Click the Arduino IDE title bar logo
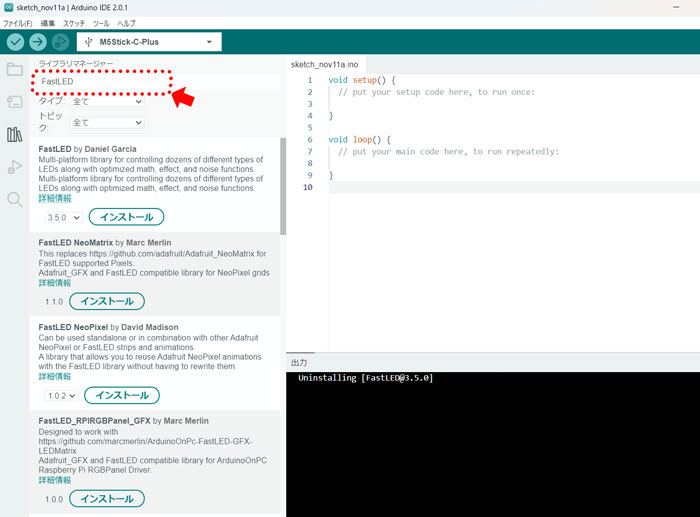Image resolution: width=700 pixels, height=517 pixels. click(x=8, y=8)
